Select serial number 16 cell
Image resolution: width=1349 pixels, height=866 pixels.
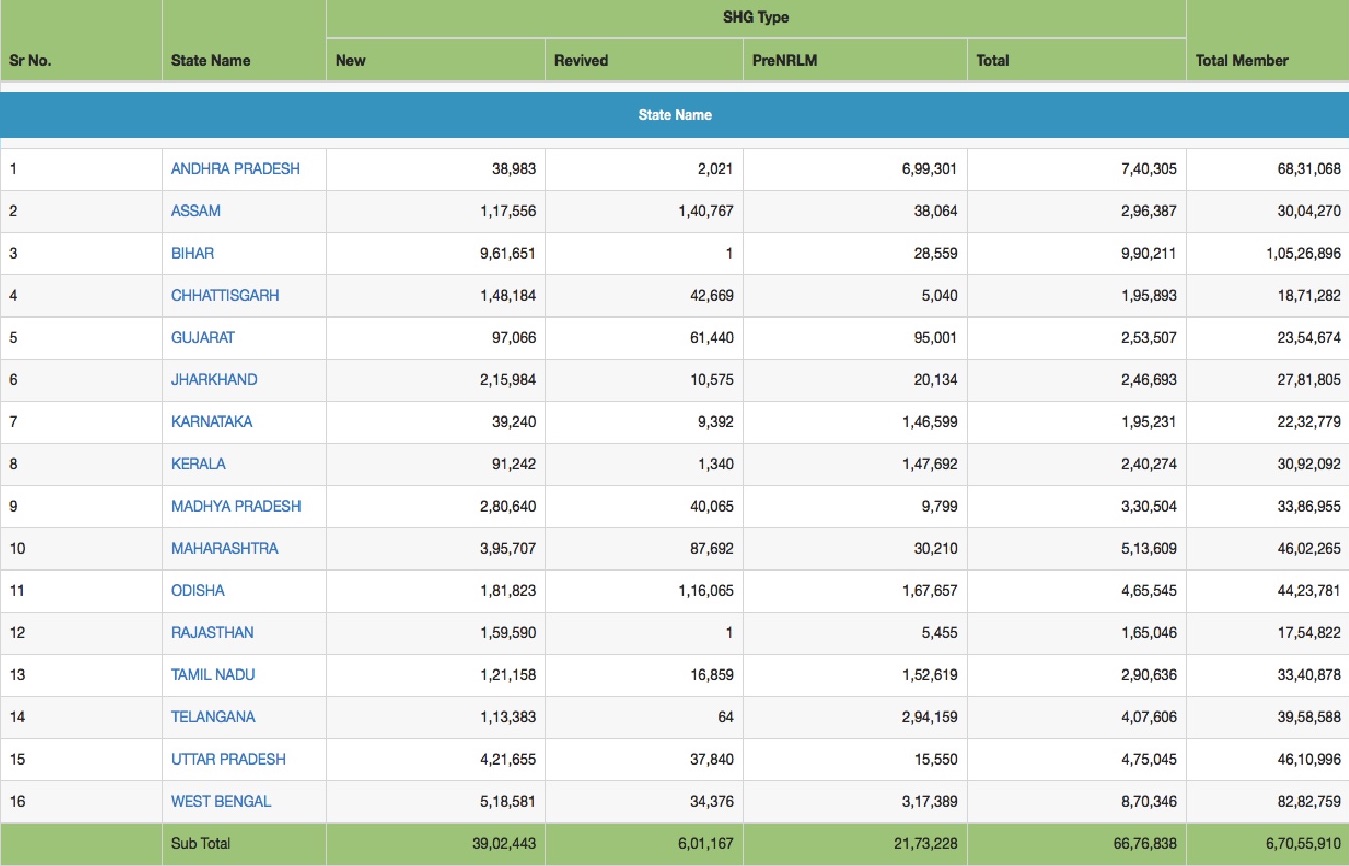[x=80, y=802]
